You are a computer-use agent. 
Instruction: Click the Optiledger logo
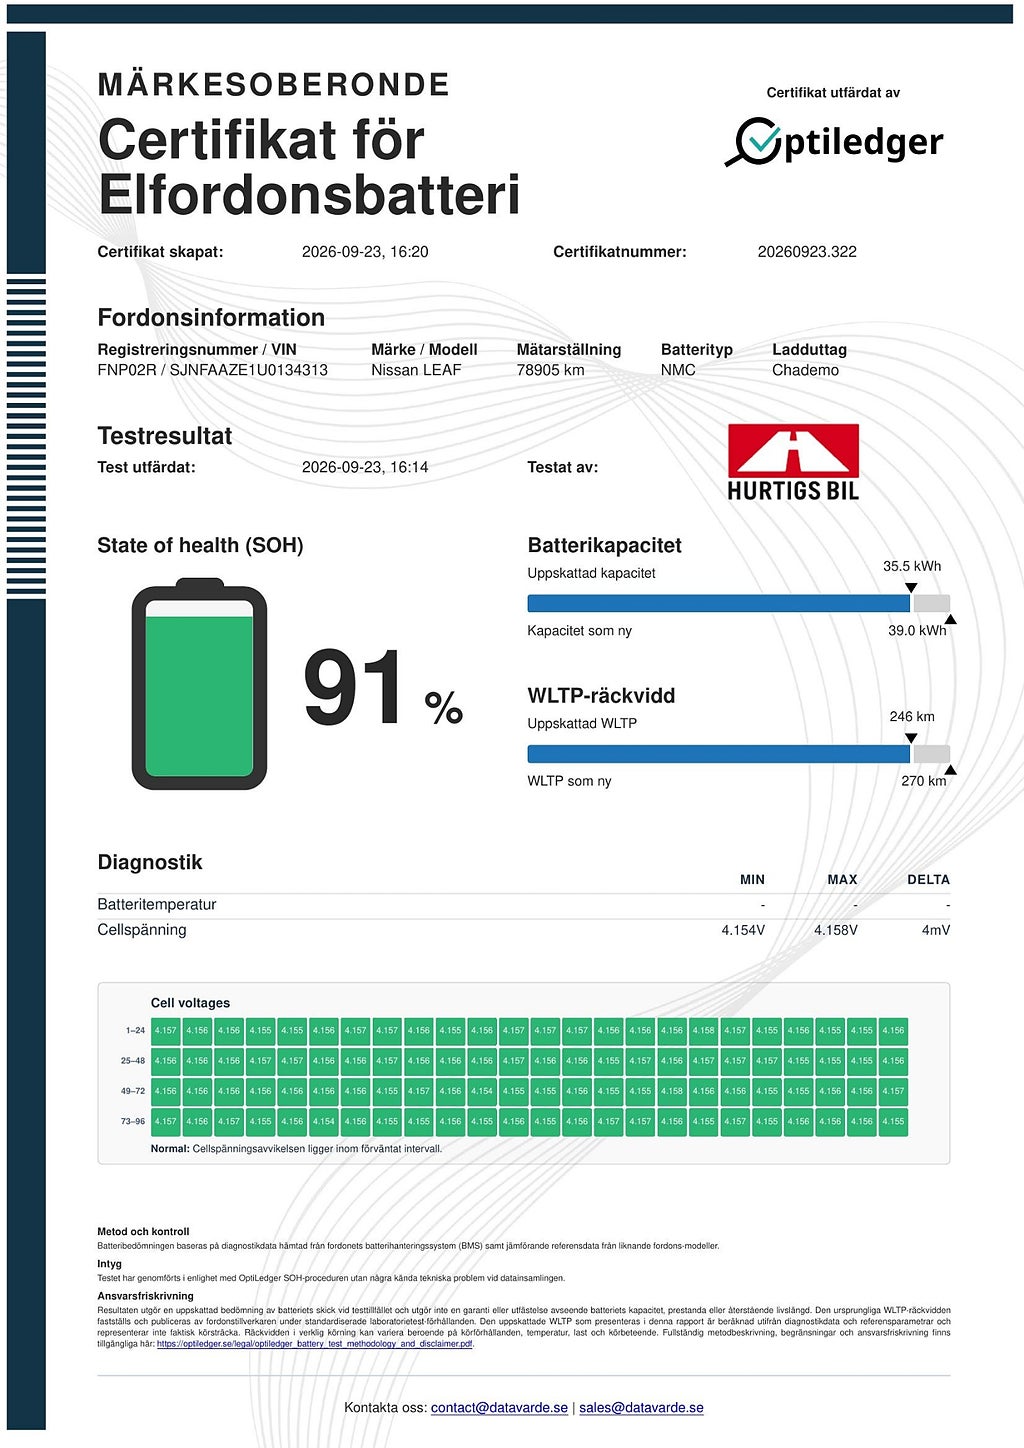click(834, 142)
